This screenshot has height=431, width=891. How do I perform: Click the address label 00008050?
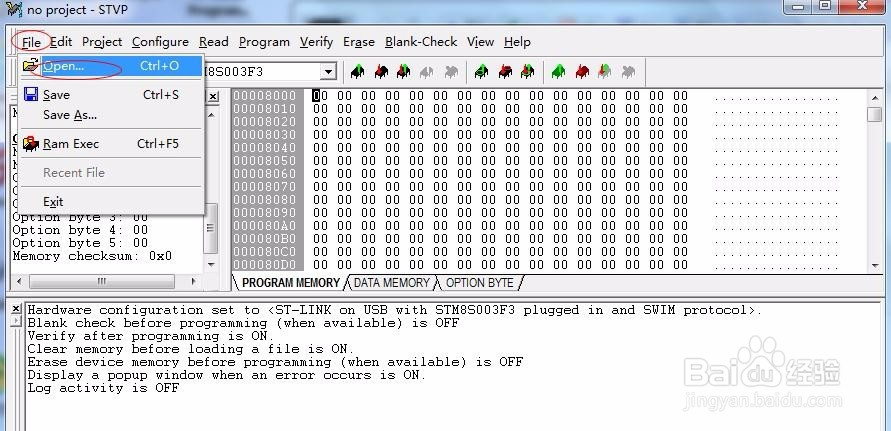(x=264, y=160)
